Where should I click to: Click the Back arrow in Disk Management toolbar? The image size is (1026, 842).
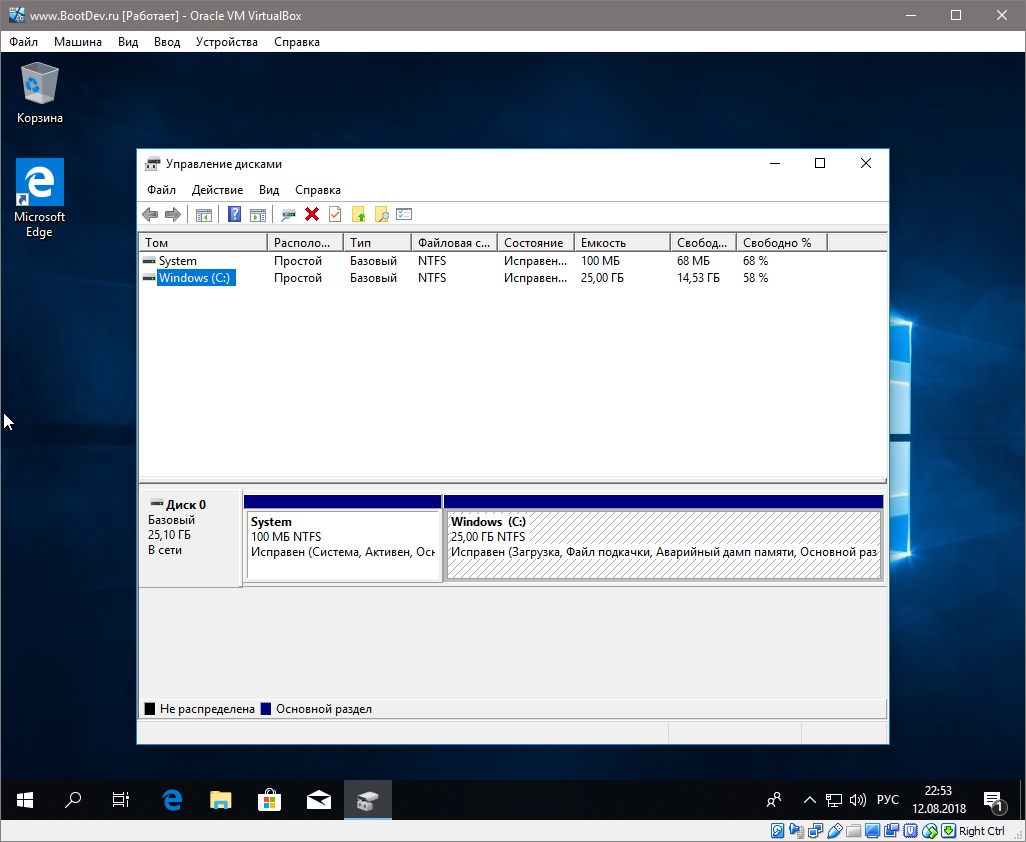tap(150, 215)
